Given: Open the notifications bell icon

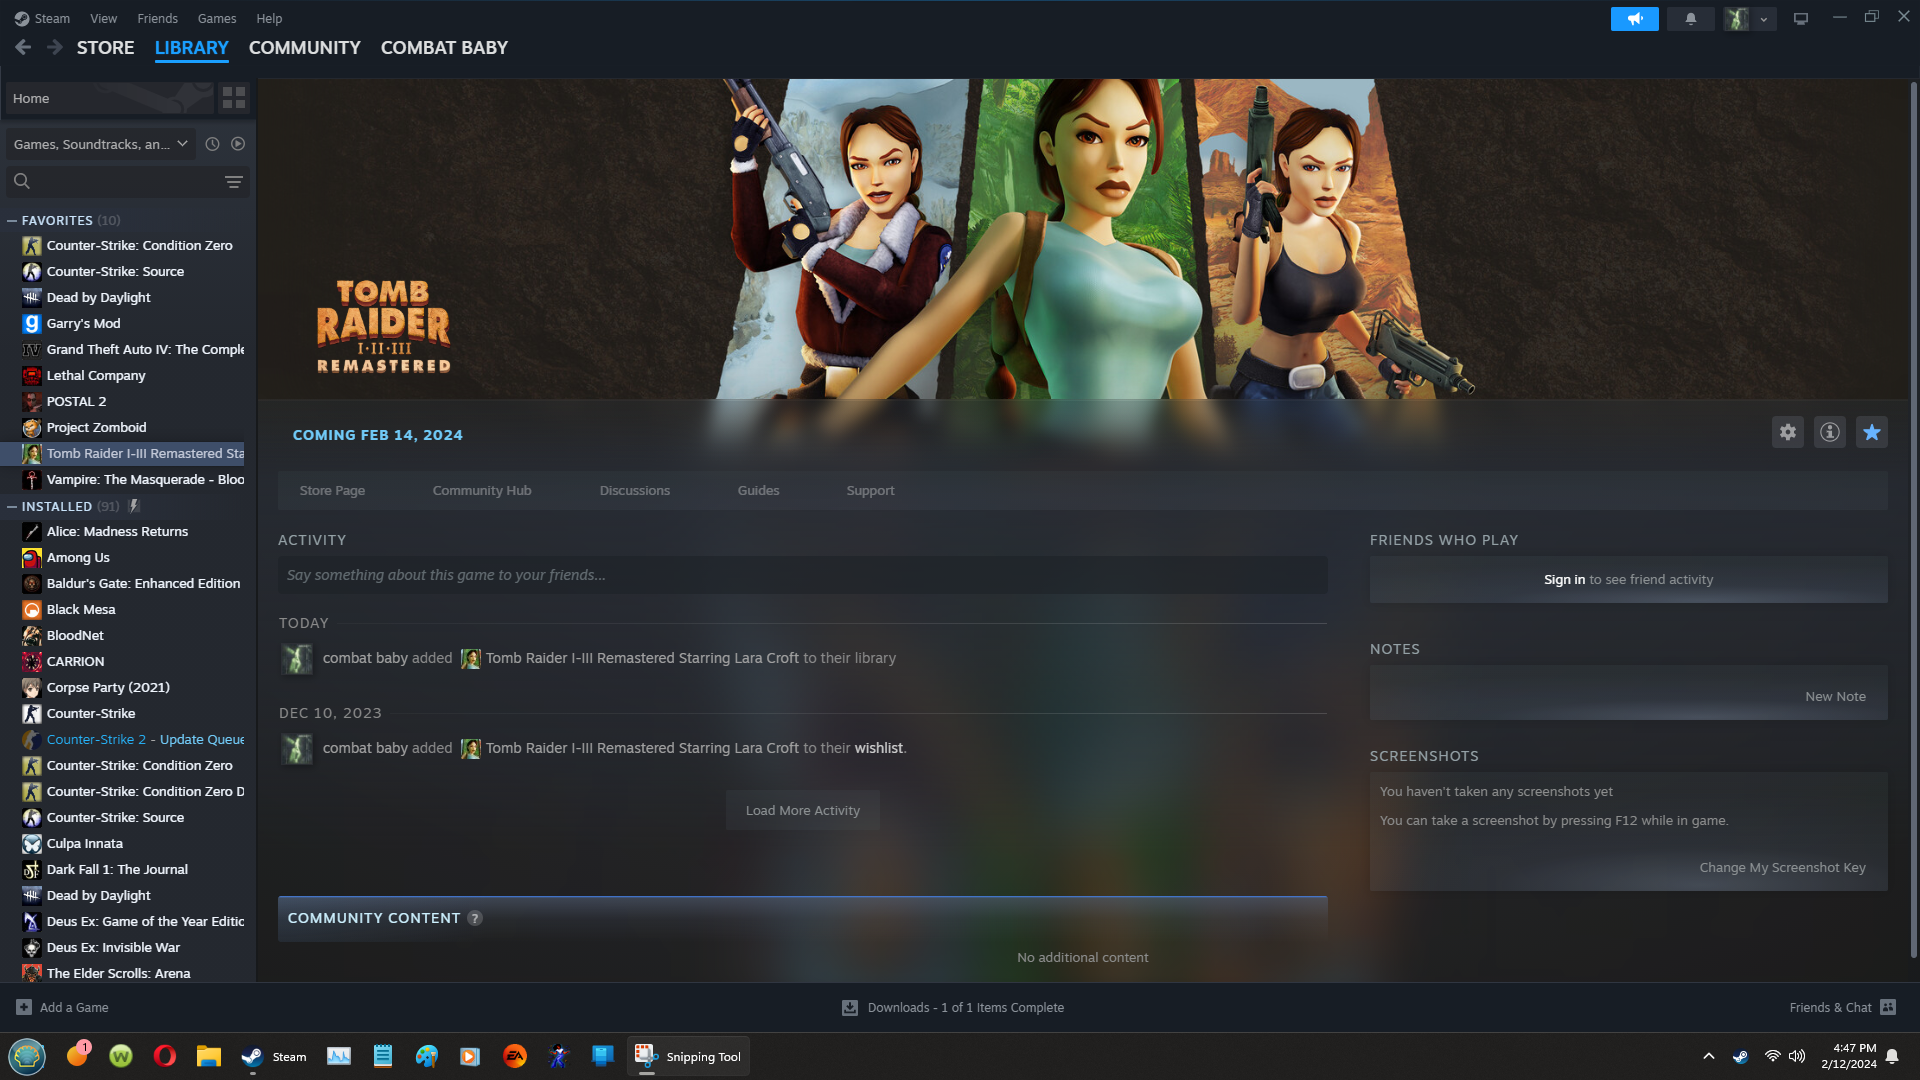Looking at the screenshot, I should coord(1691,19).
